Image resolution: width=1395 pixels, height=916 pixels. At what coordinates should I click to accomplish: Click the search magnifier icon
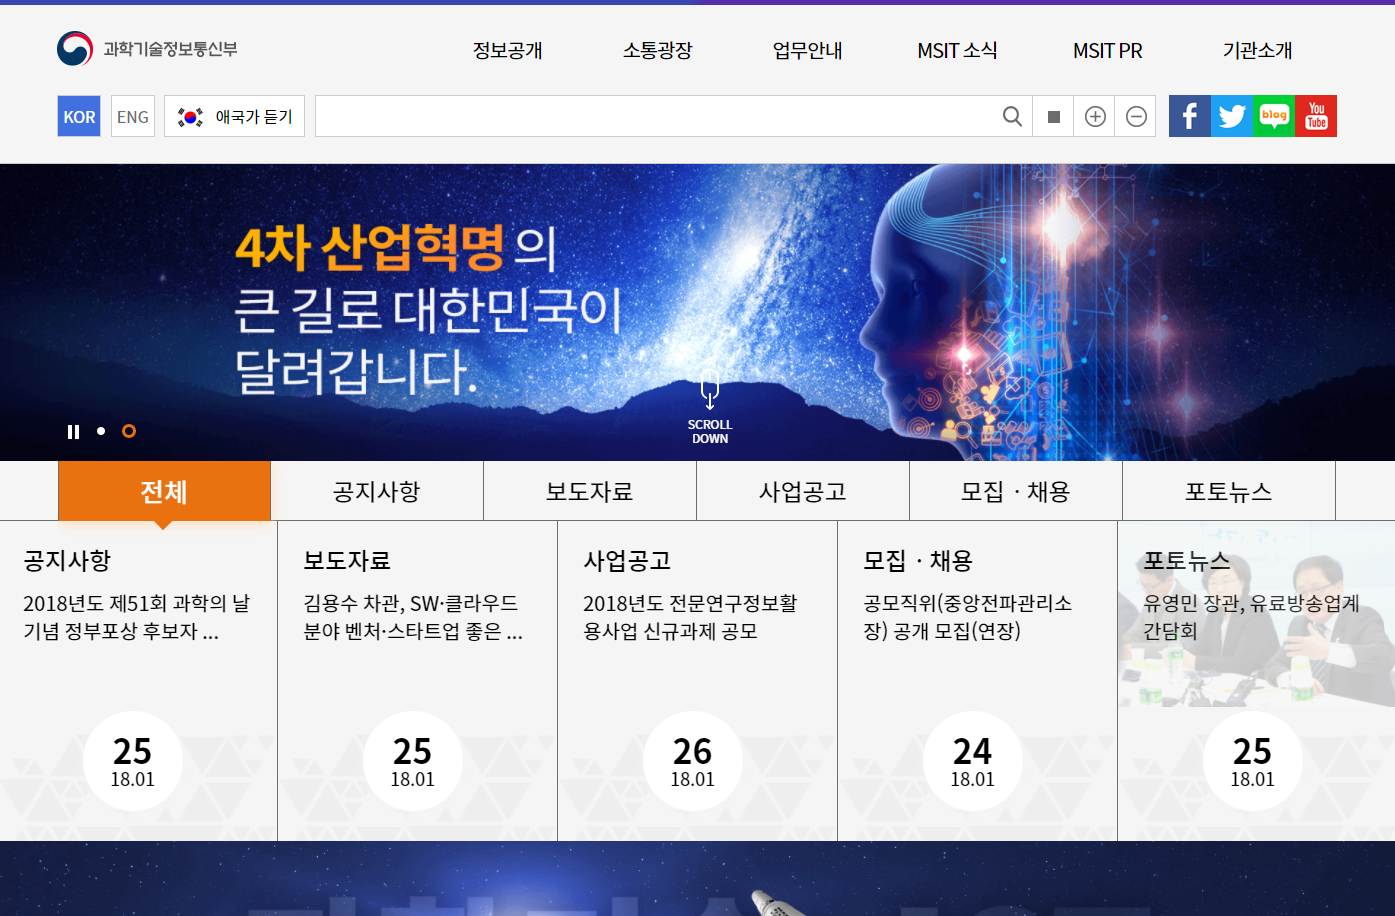(x=1012, y=116)
